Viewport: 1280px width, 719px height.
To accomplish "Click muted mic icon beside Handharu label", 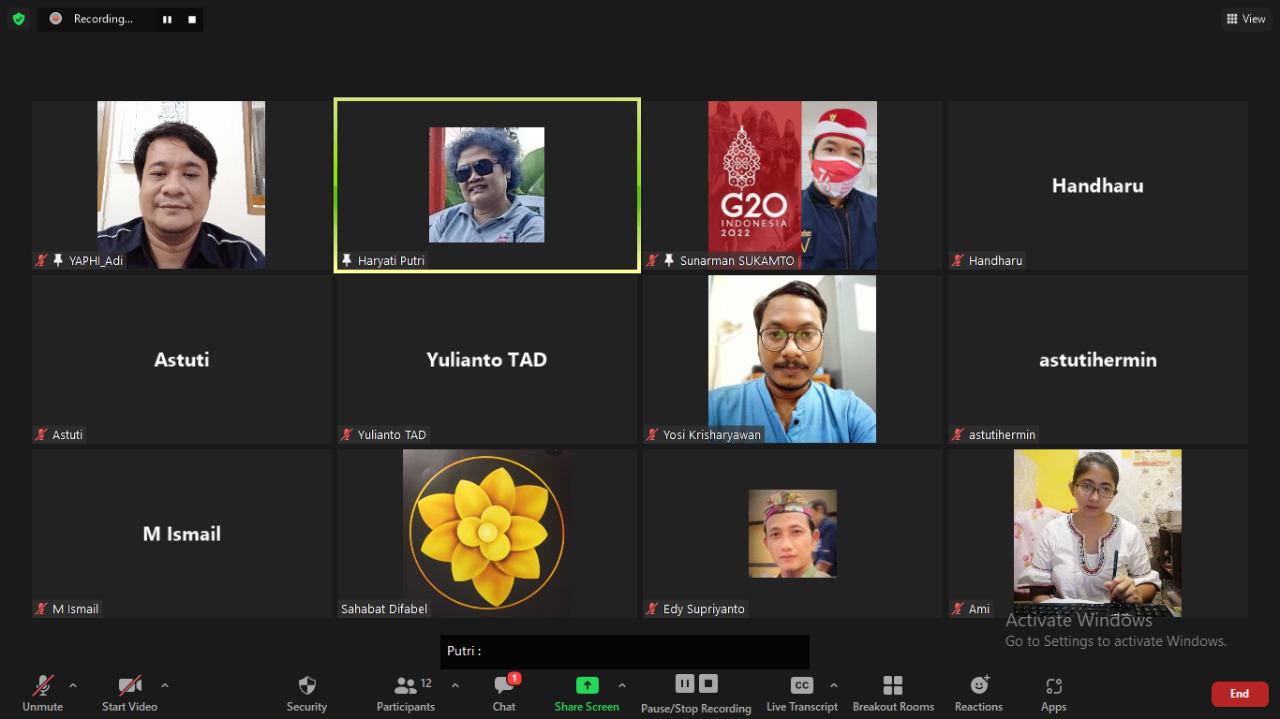I will [958, 260].
